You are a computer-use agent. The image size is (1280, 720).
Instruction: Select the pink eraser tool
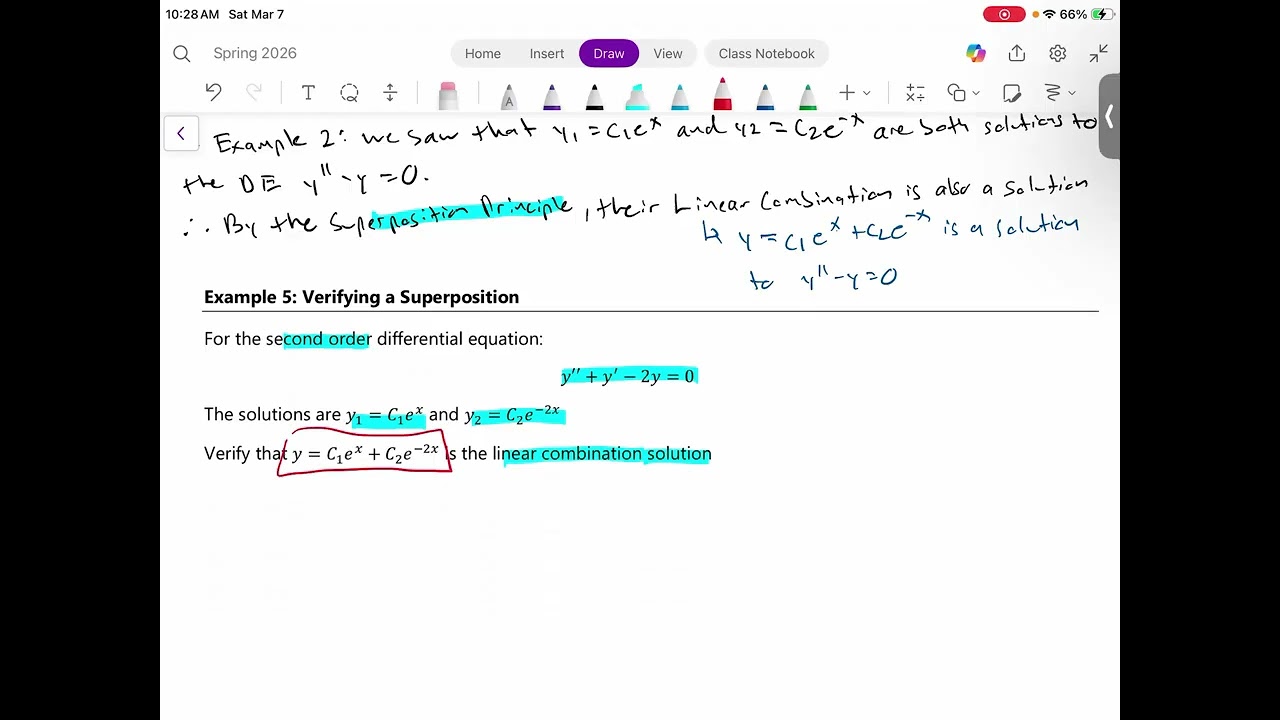coord(448,96)
